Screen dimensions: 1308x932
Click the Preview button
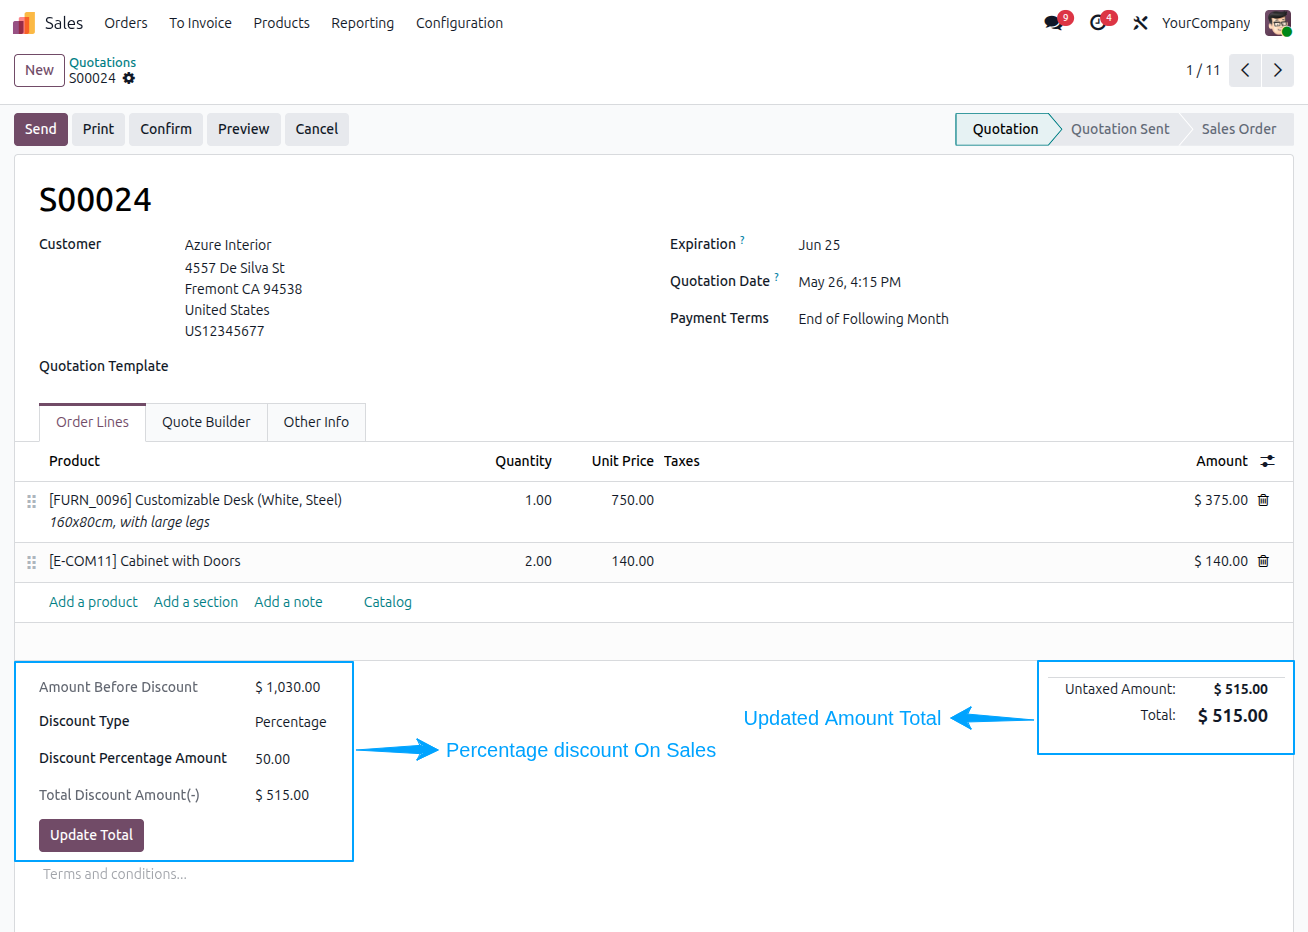(244, 129)
